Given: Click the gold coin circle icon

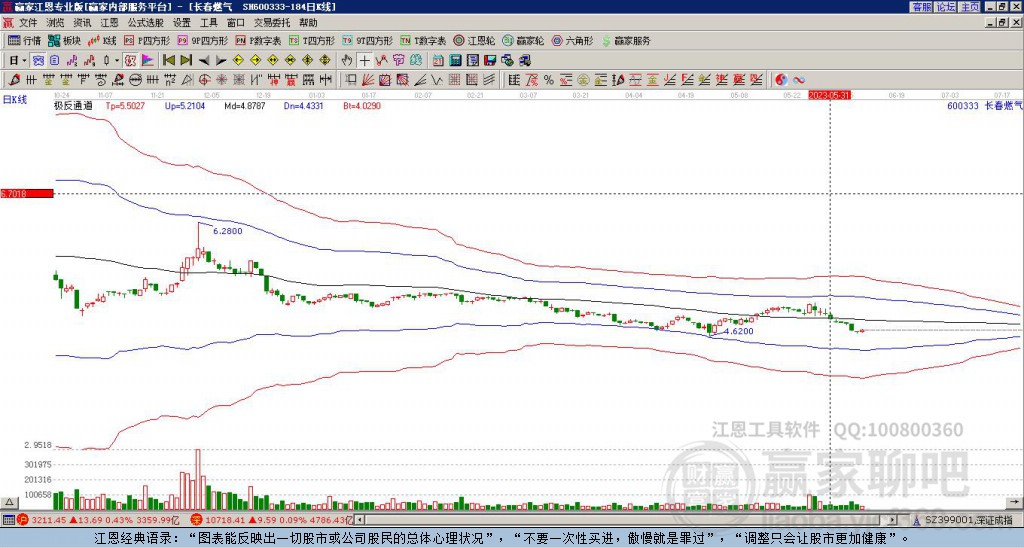Looking at the screenshot, I should pos(583,80).
